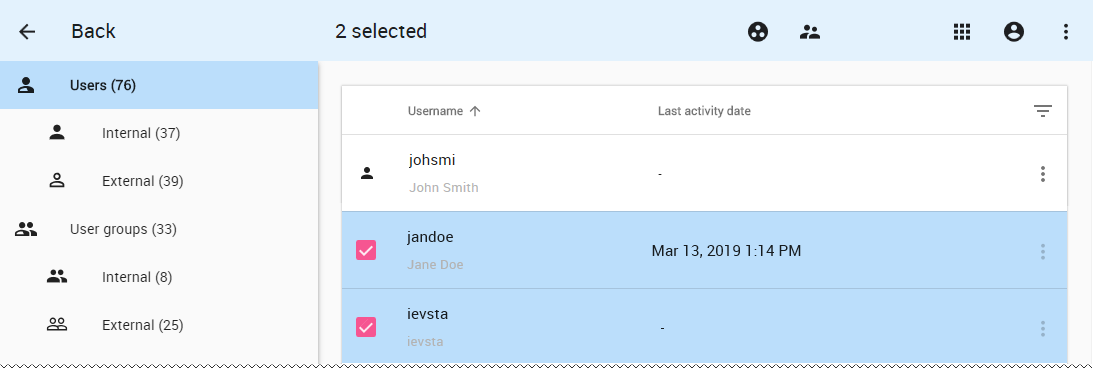
Task: Open the ievsta row actions menu
Action: (1042, 328)
